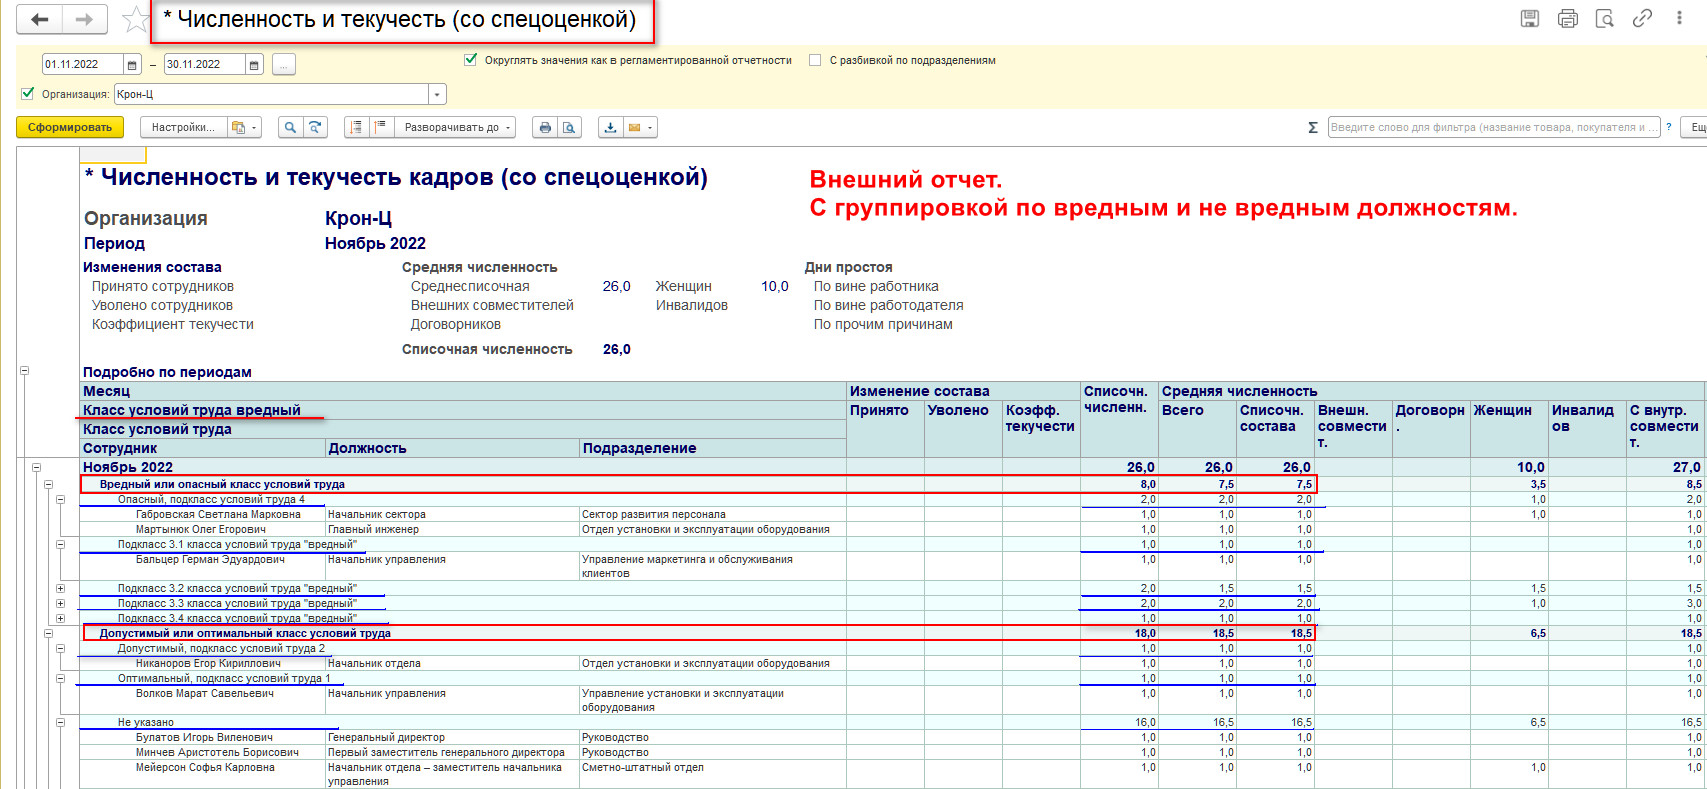
Task: Open the Организация dropdown arrow
Action: coord(437,95)
